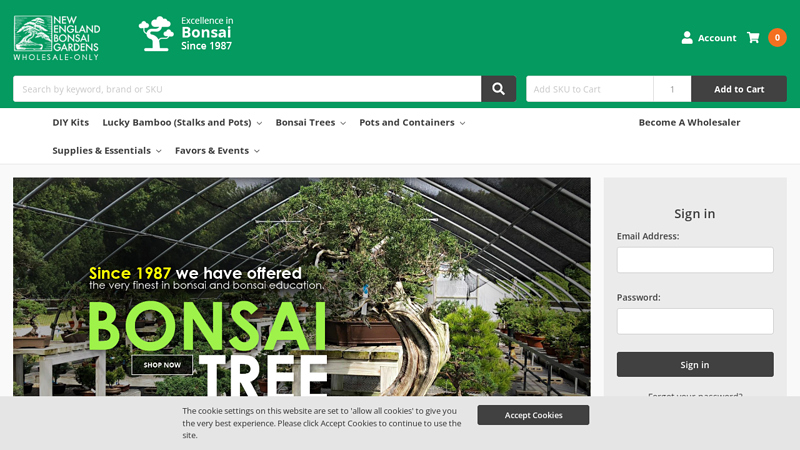This screenshot has width=800, height=450.
Task: Click the New England Bonsai Gardens logo
Action: coord(57,37)
